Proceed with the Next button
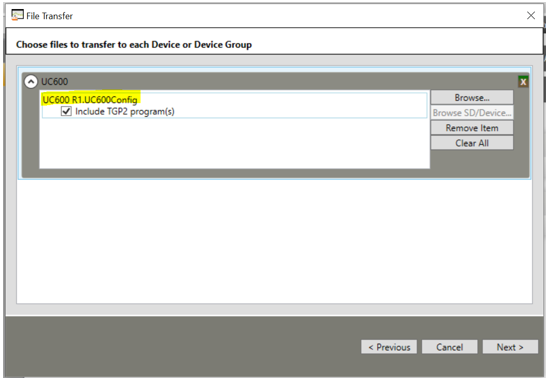The image size is (549, 382). point(510,347)
